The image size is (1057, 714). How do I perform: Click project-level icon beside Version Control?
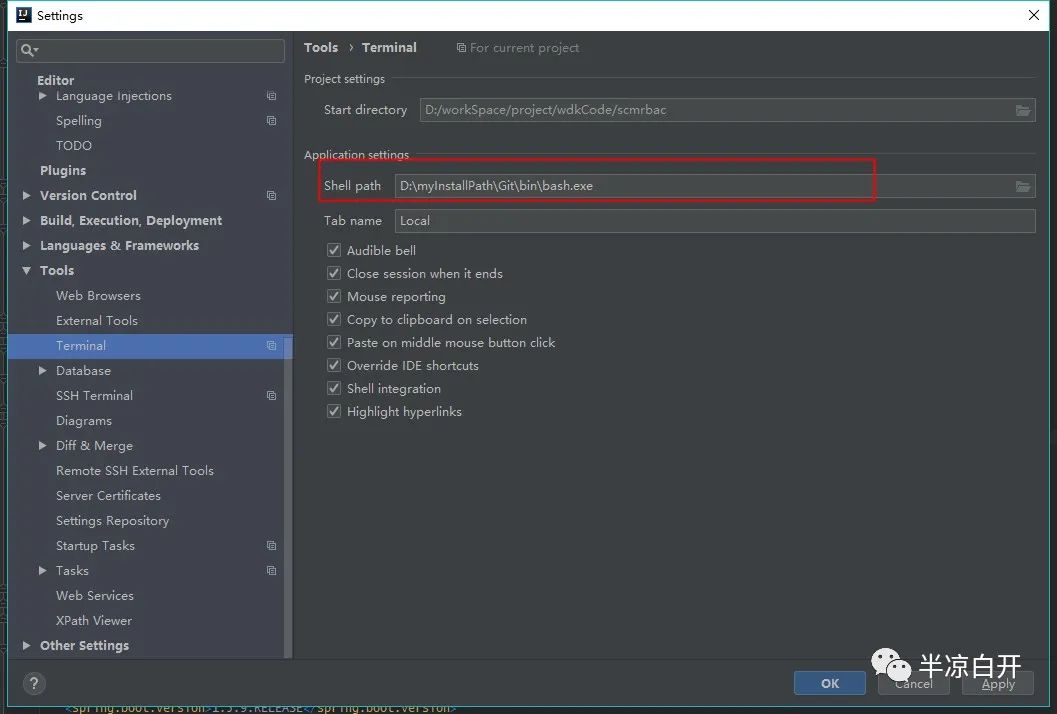pos(272,196)
